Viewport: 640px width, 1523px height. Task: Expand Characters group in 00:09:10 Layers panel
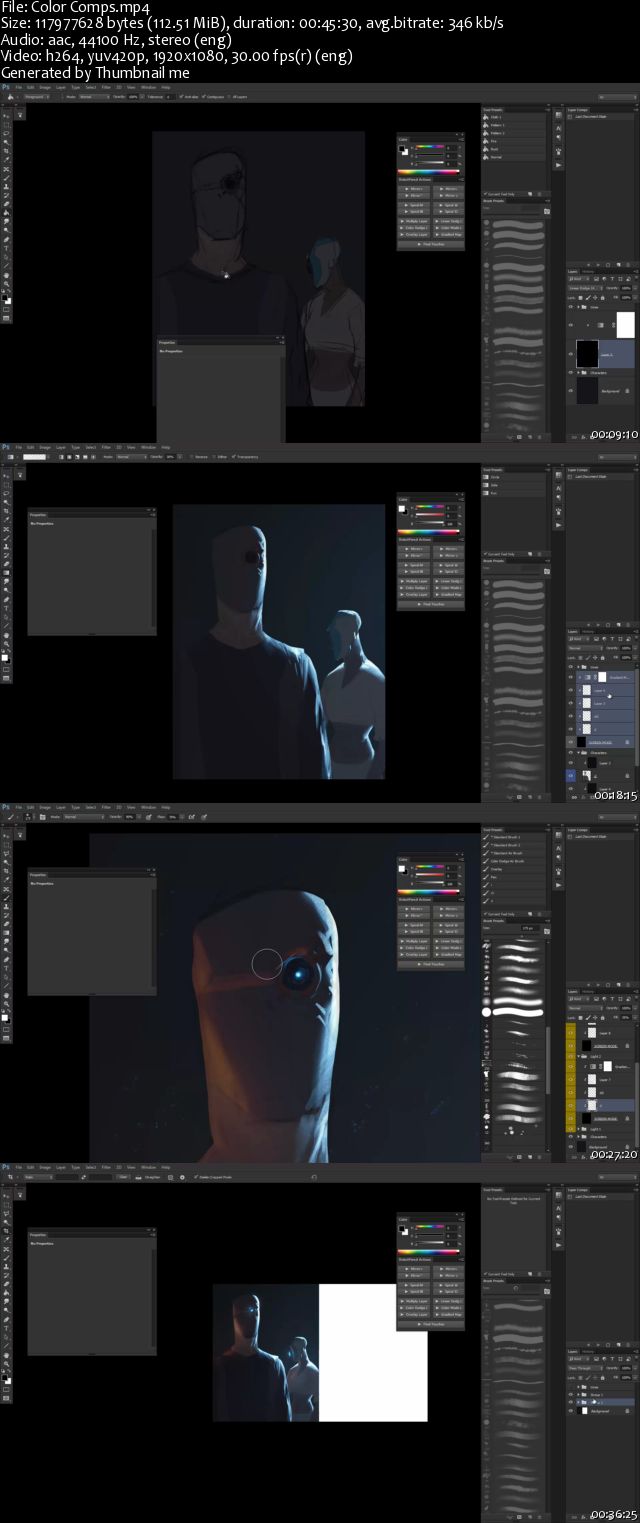coord(578,373)
